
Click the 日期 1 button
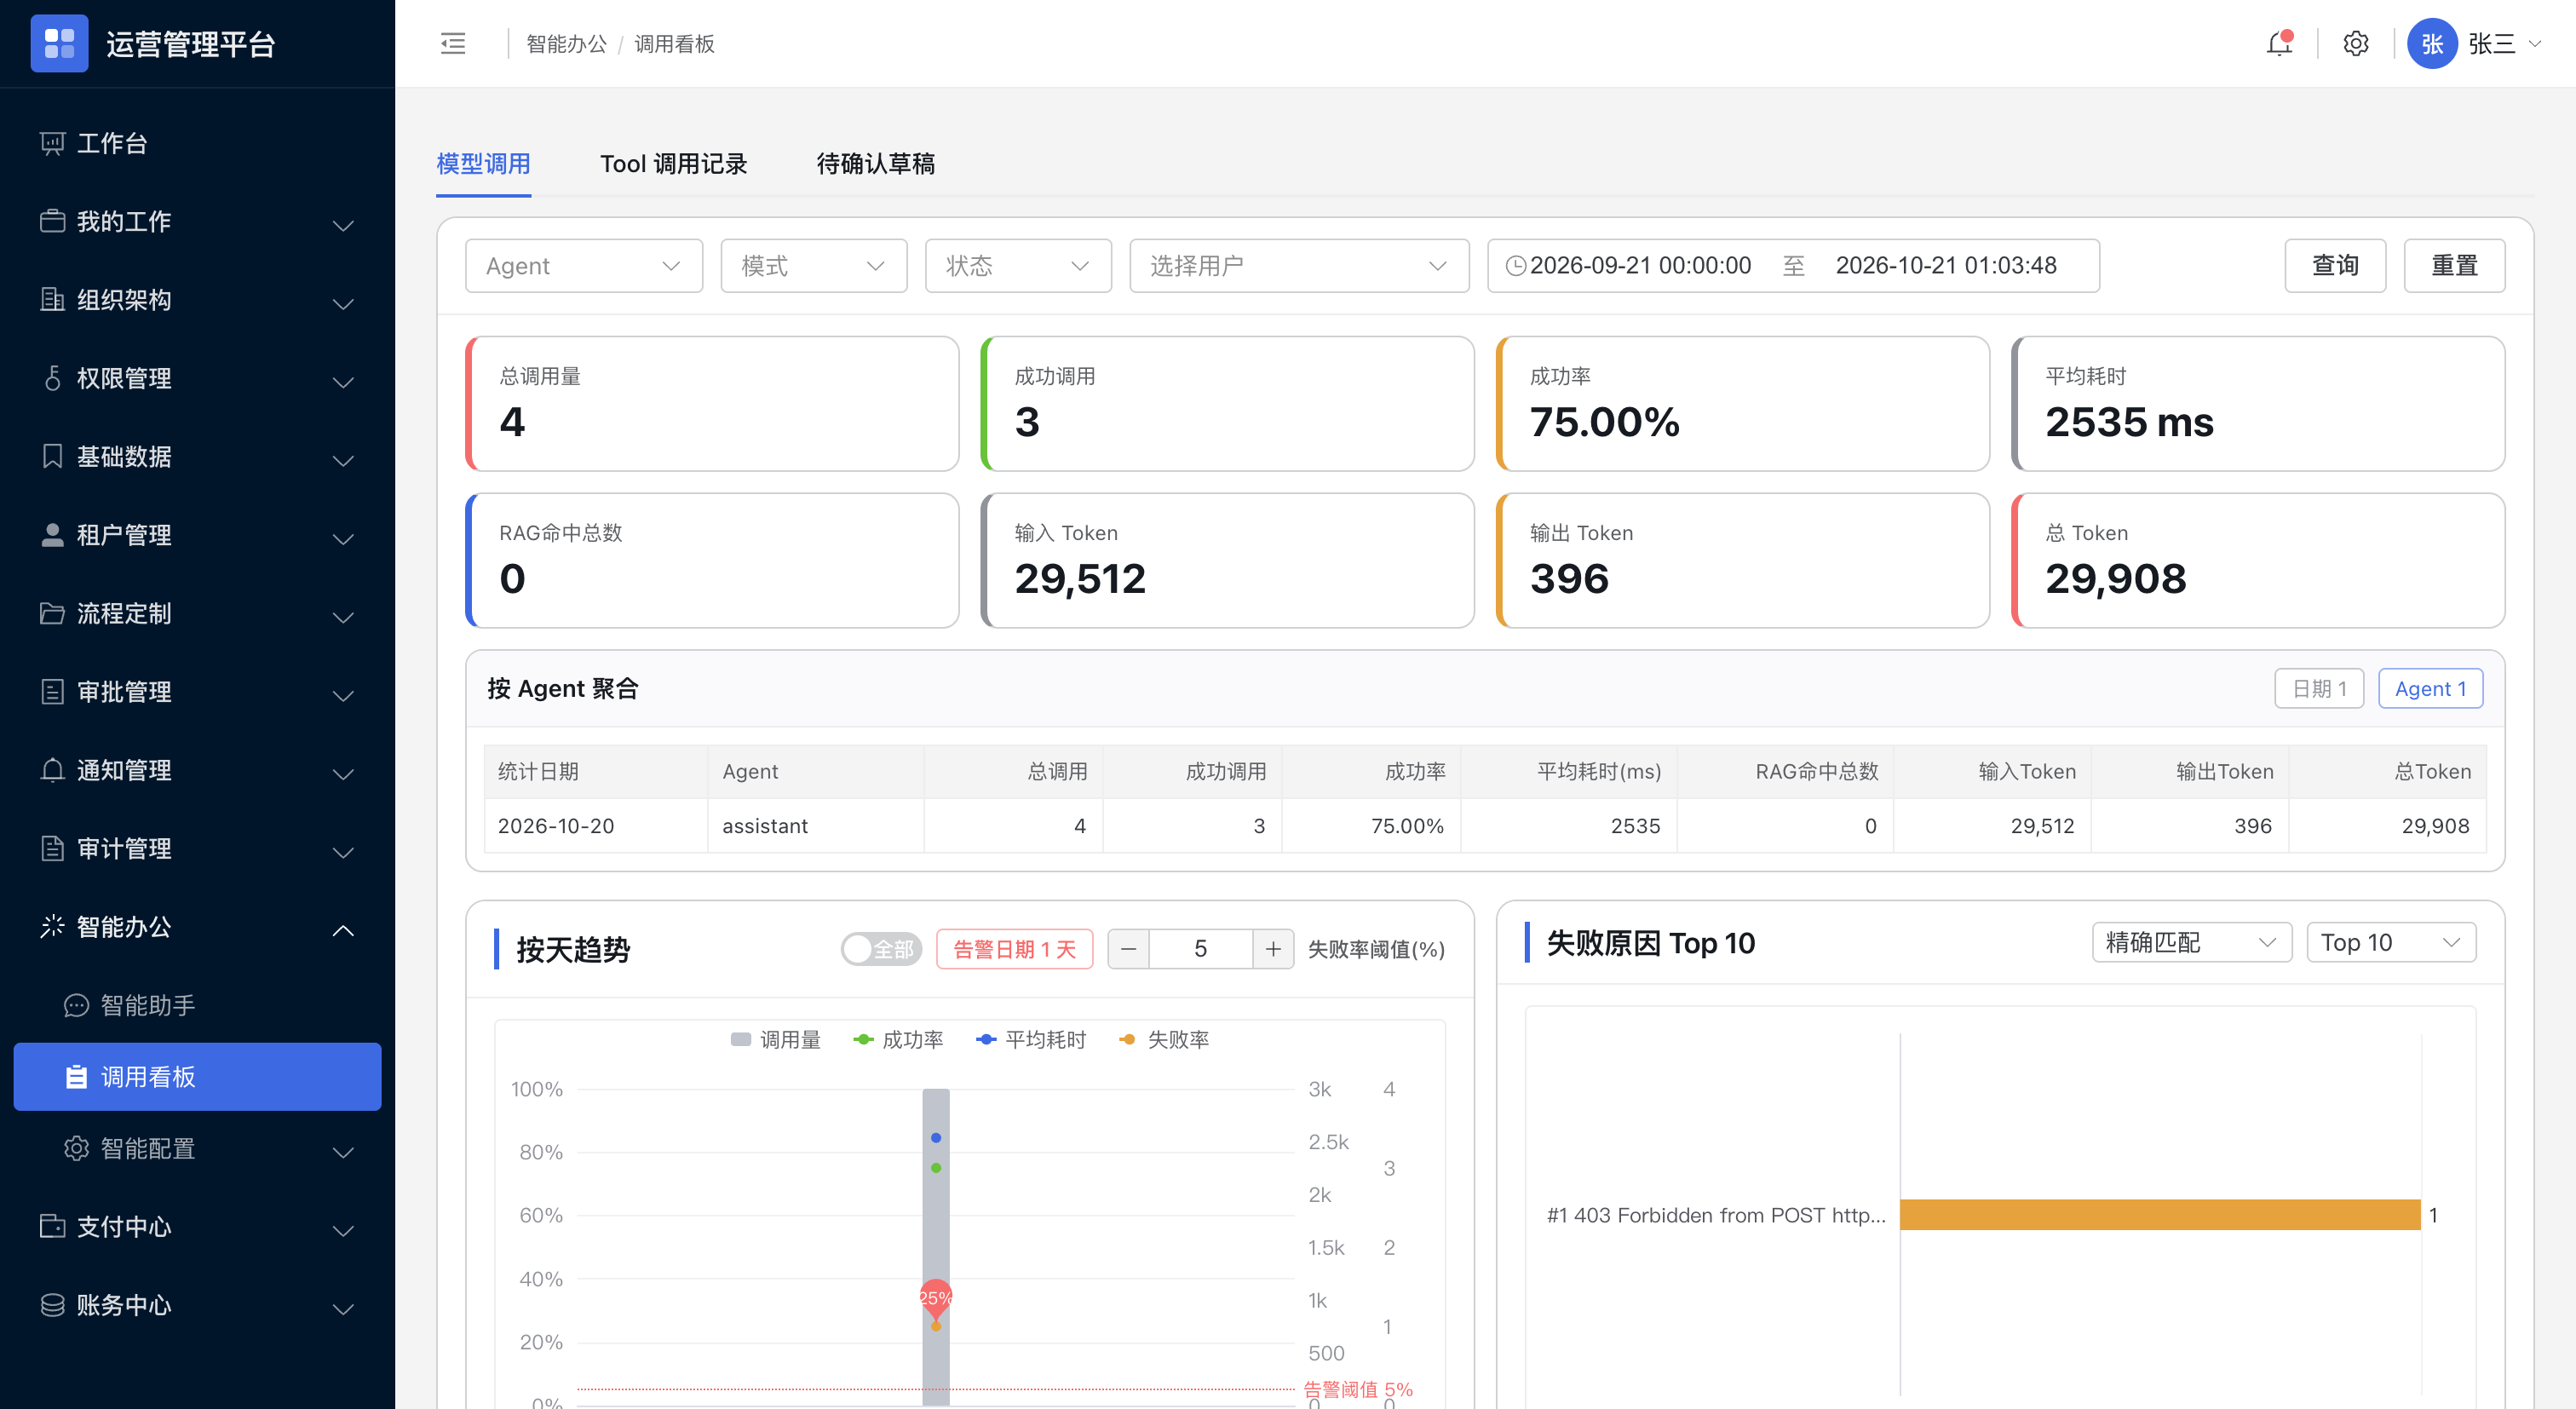click(2319, 688)
